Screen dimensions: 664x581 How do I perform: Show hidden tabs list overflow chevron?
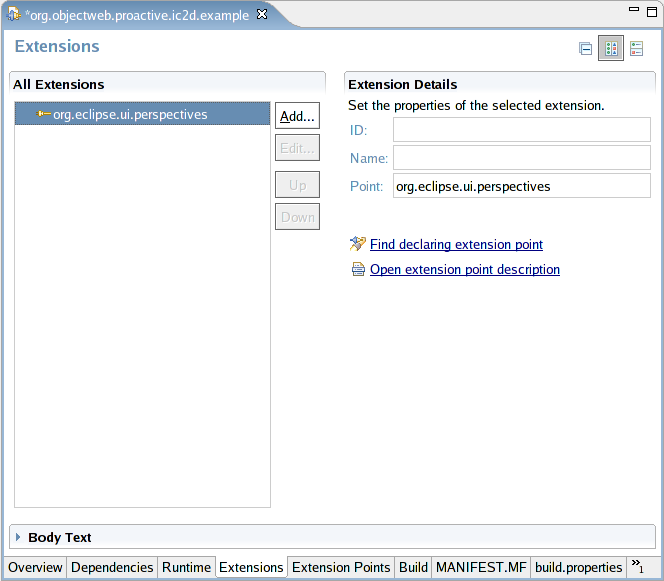click(637, 567)
